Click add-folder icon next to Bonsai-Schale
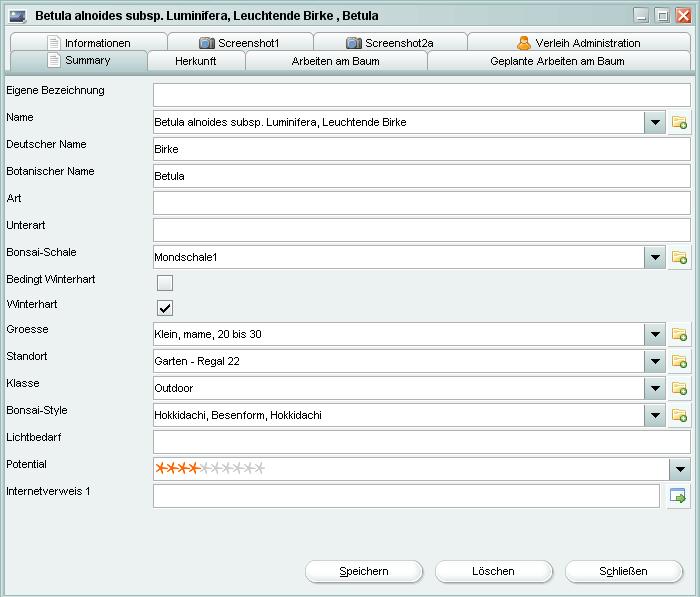Screen dimensions: 700x597 tap(679, 257)
